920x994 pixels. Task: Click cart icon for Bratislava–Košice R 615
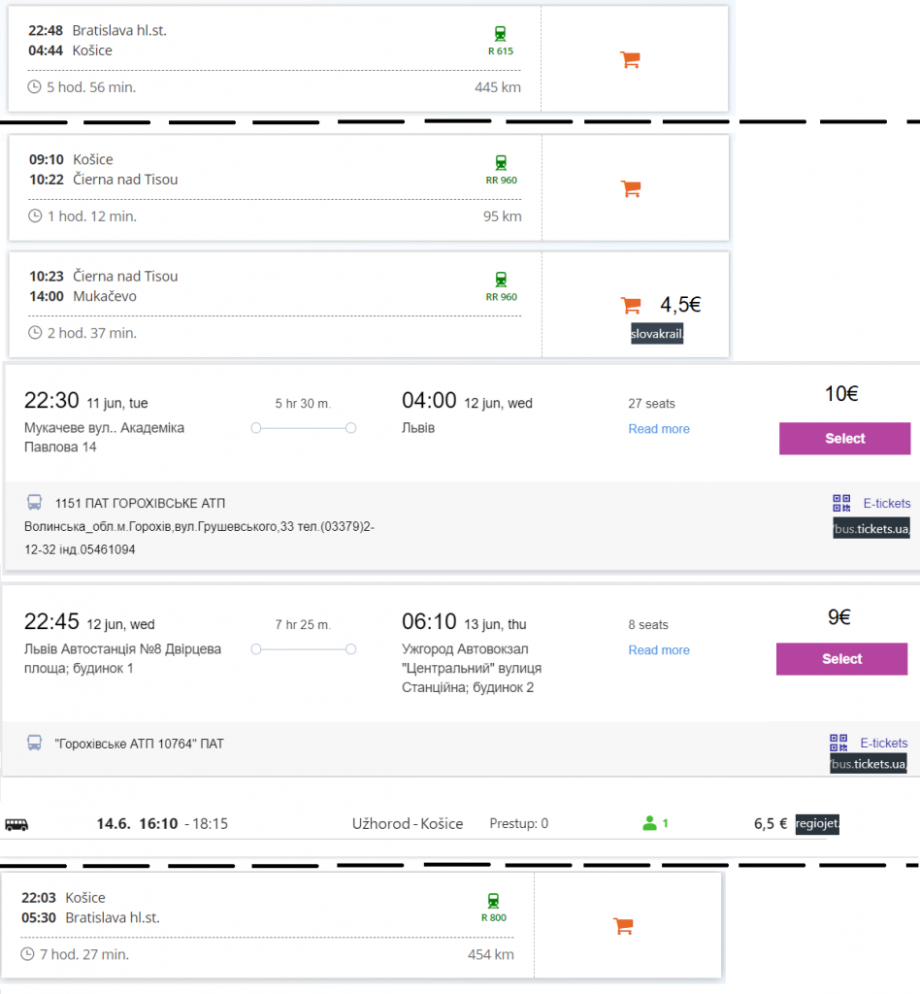click(x=630, y=60)
